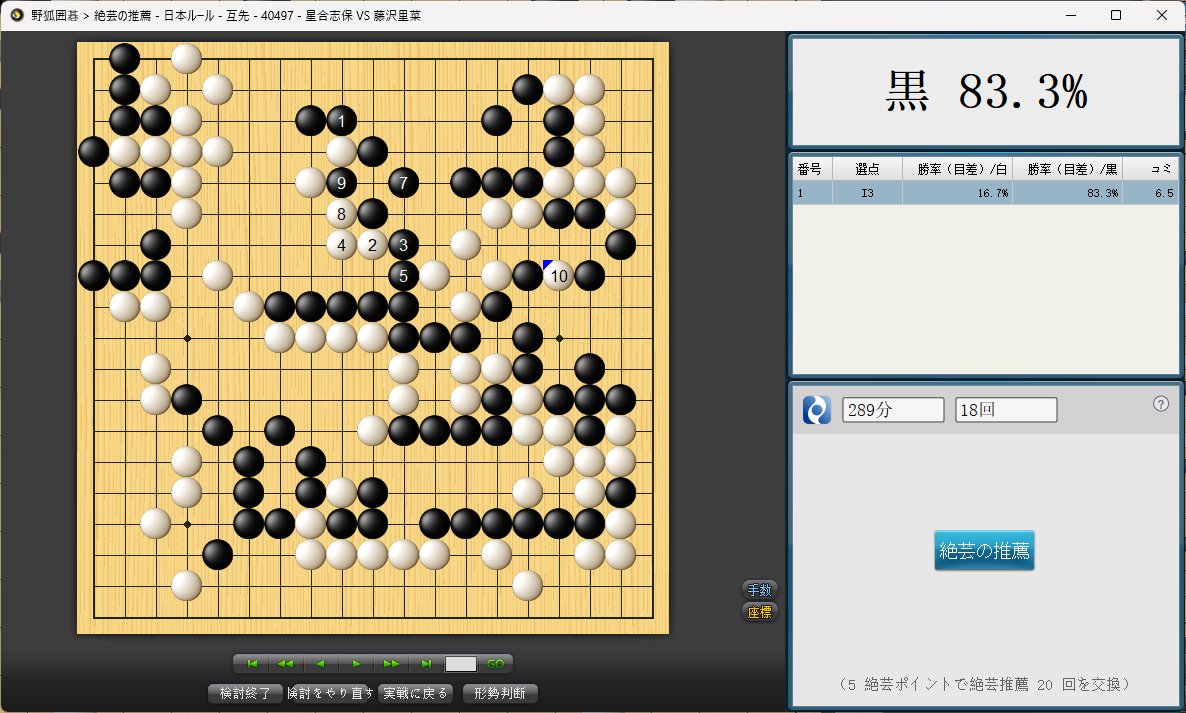1186x713 pixels.
Task: Click the 実戦に戻る button
Action: pyautogui.click(x=415, y=693)
